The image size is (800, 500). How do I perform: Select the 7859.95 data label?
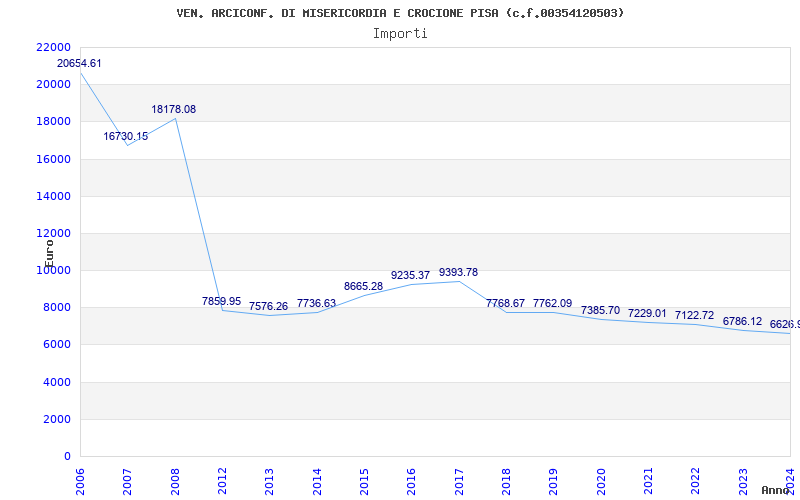(221, 301)
